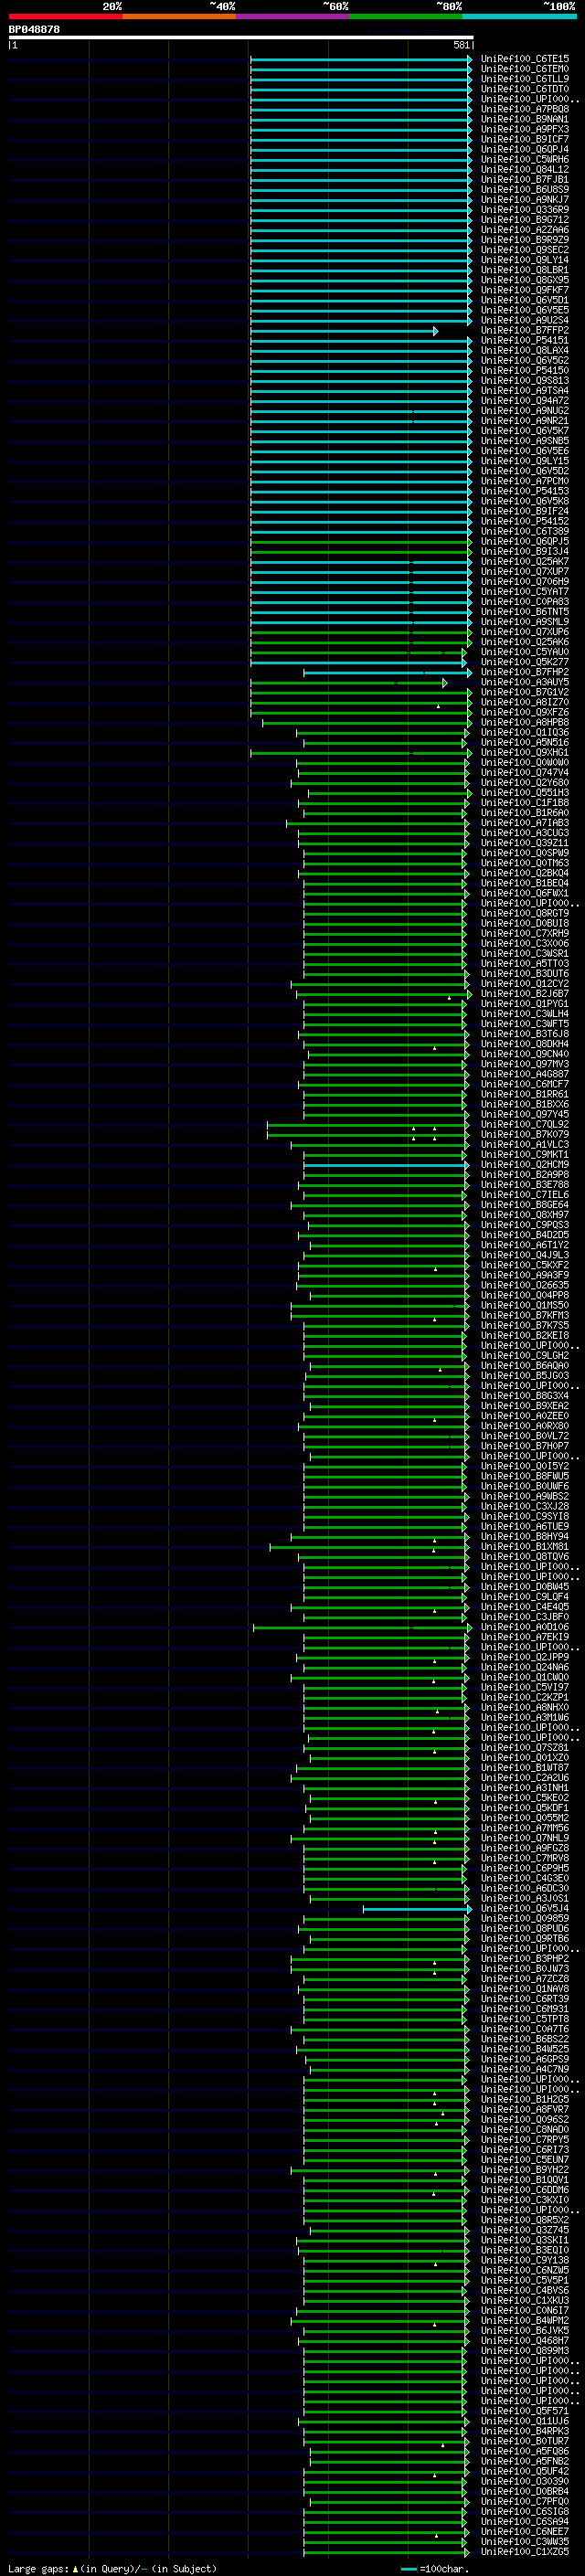Click the red ~20% identity color band
585x2576 pixels.
tap(65, 16)
